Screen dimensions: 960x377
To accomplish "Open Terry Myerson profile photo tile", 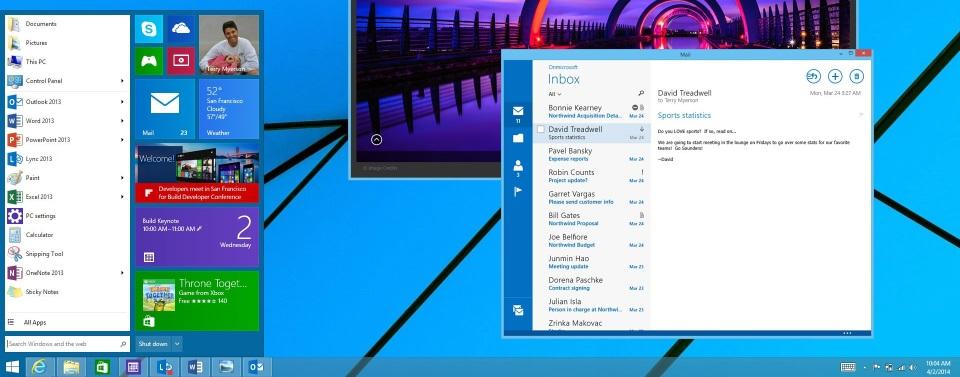I will pyautogui.click(x=229, y=45).
